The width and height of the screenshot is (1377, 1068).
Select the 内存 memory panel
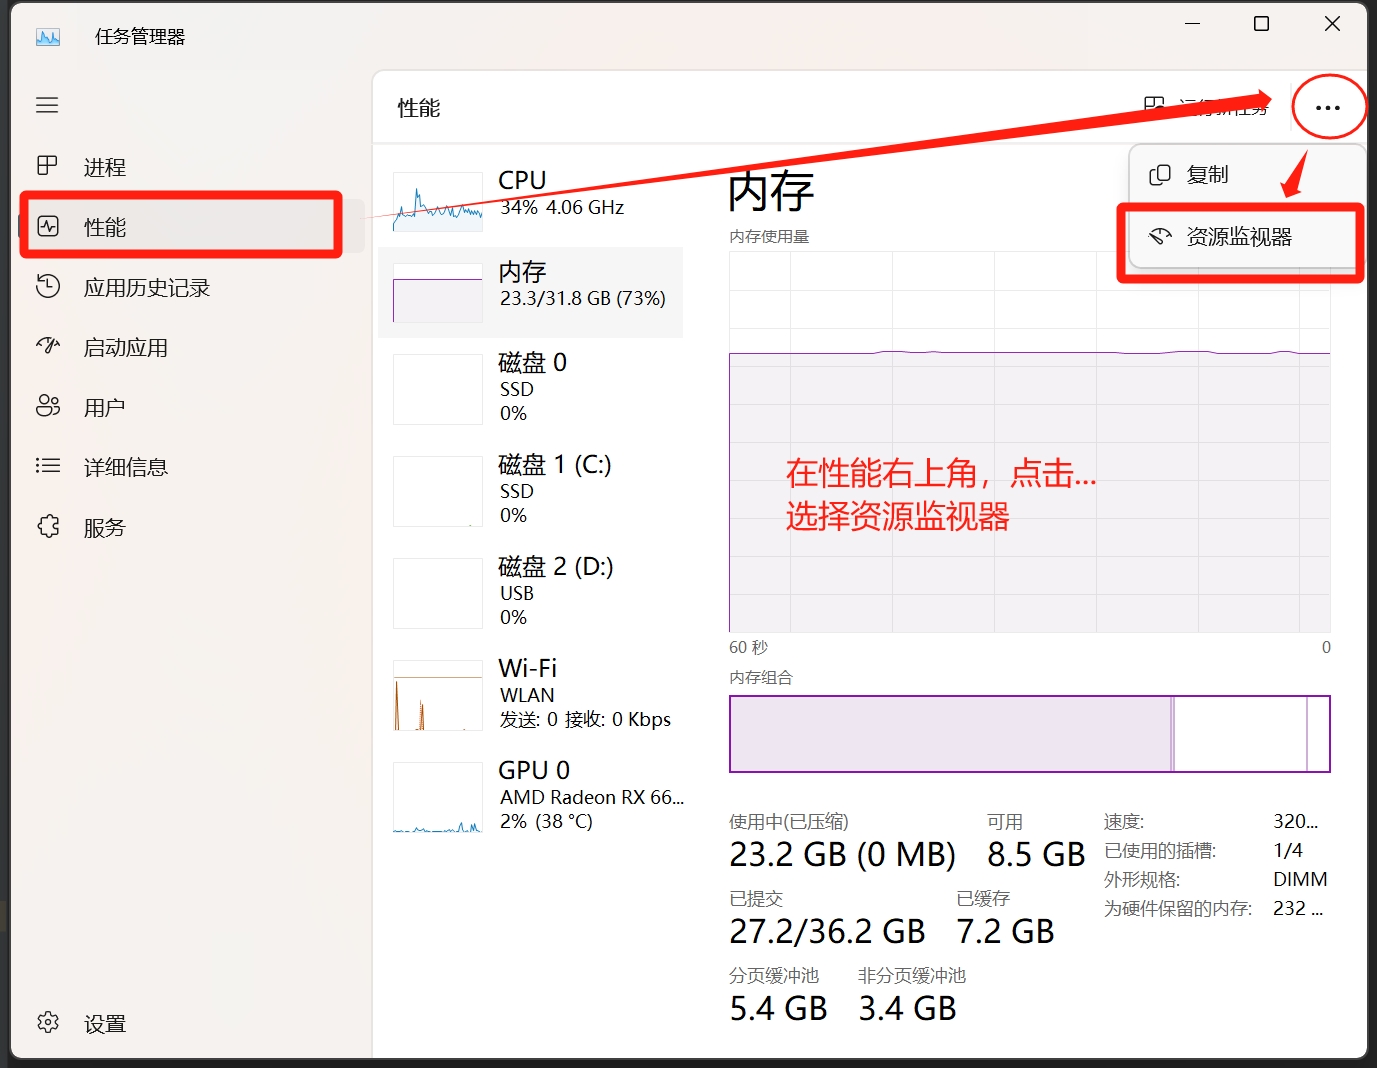point(530,290)
